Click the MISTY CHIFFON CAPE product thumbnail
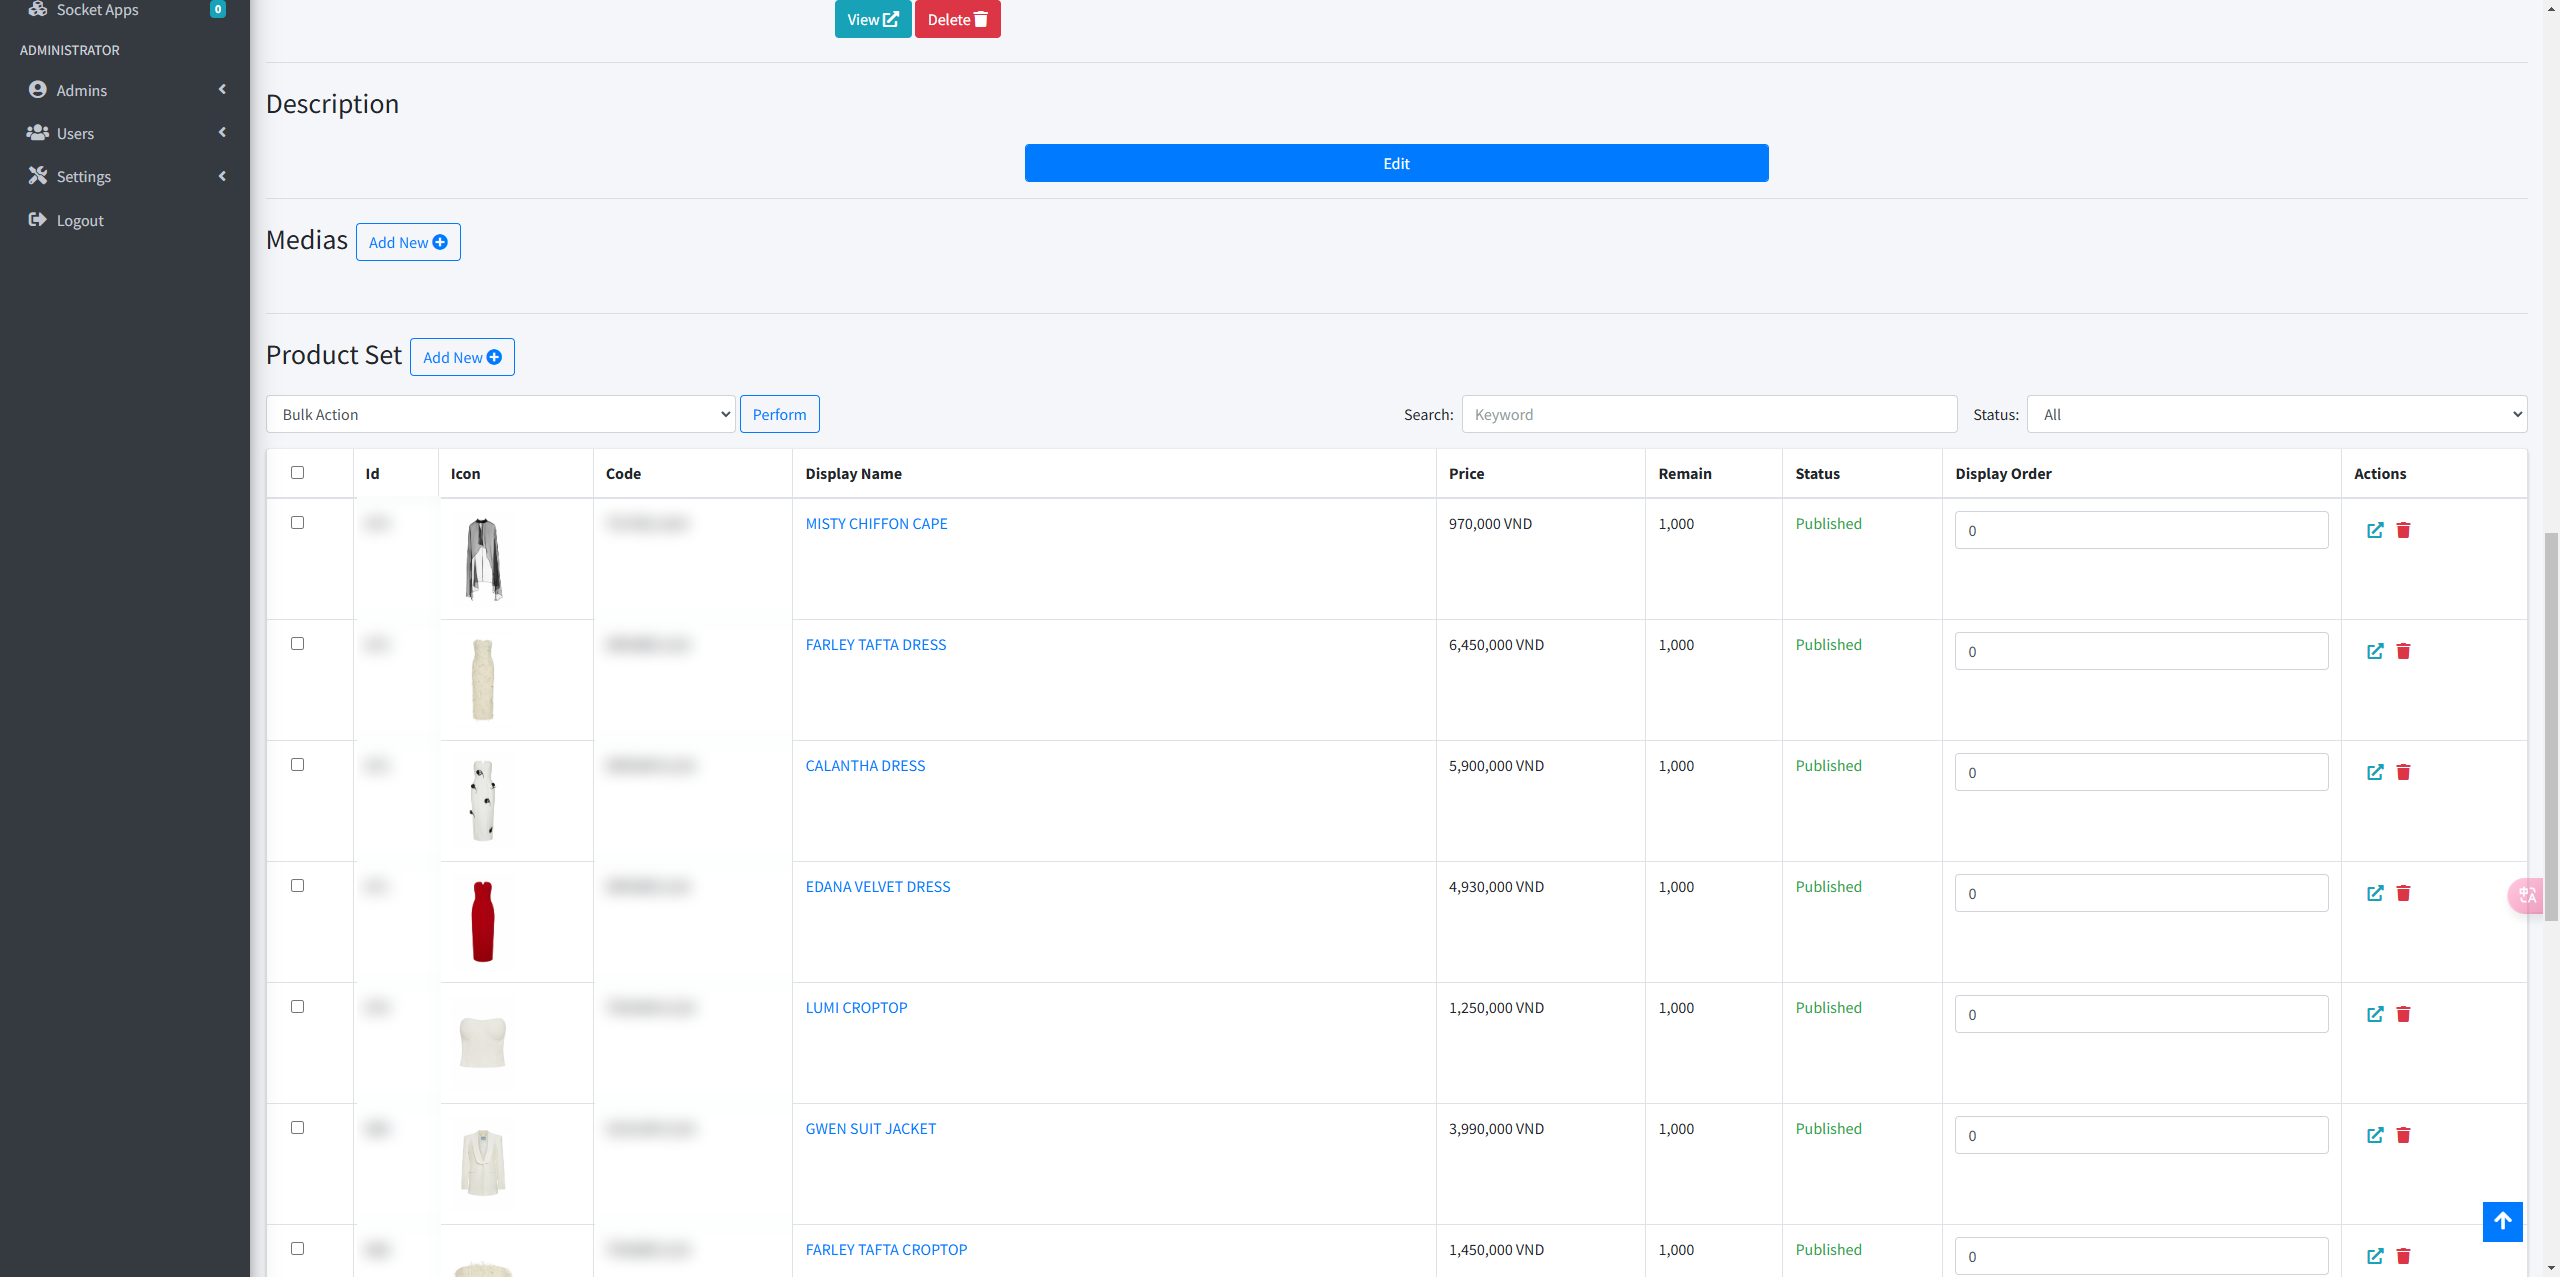 (x=483, y=559)
